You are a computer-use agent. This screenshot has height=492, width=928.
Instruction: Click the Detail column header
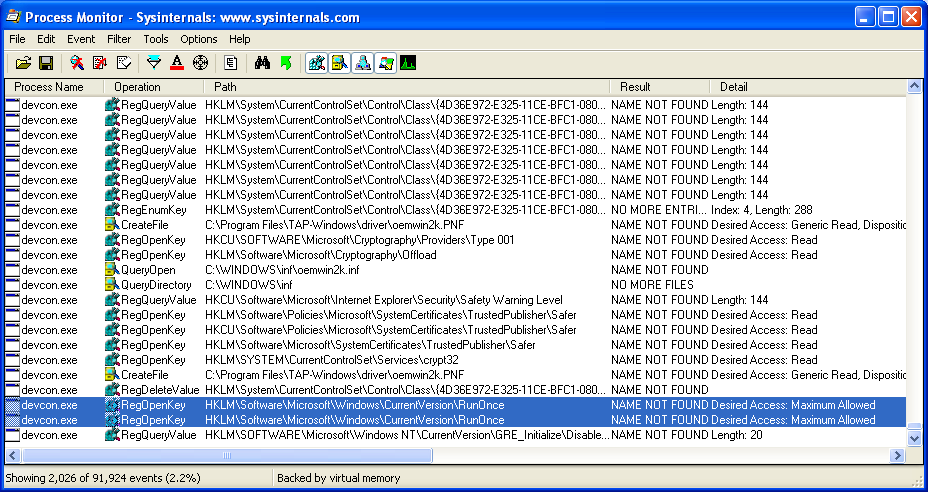click(x=808, y=87)
